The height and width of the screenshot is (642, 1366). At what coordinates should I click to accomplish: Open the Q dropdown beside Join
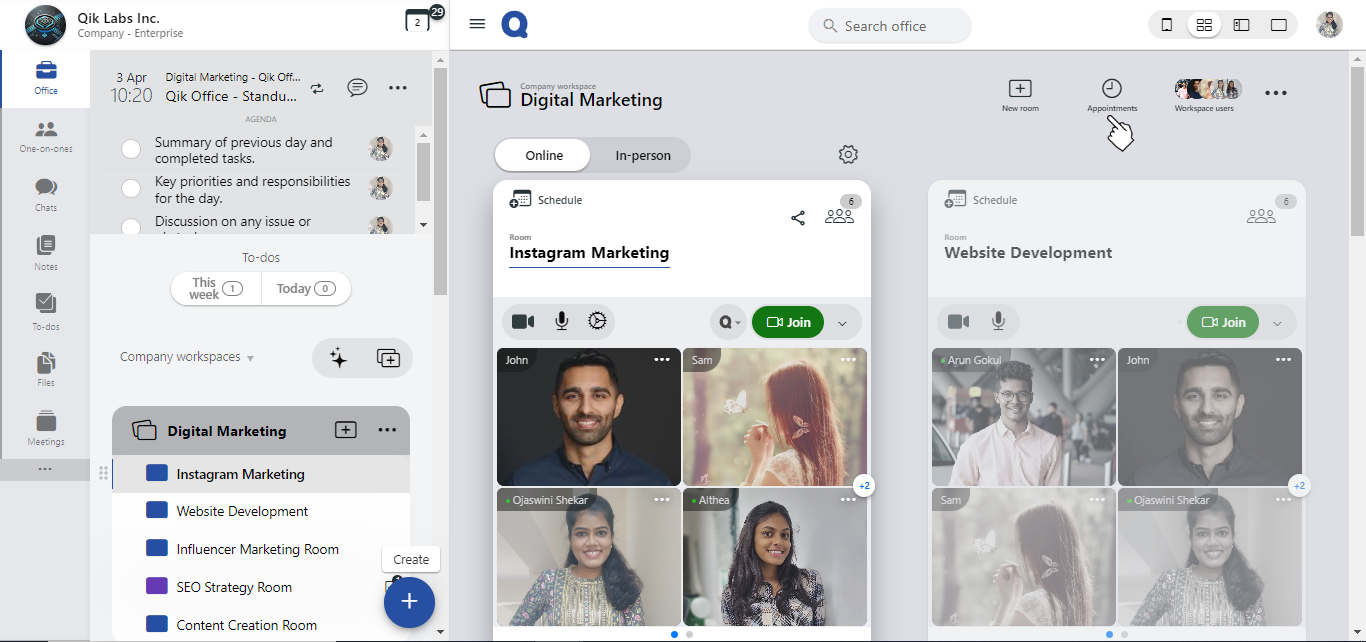tap(730, 322)
